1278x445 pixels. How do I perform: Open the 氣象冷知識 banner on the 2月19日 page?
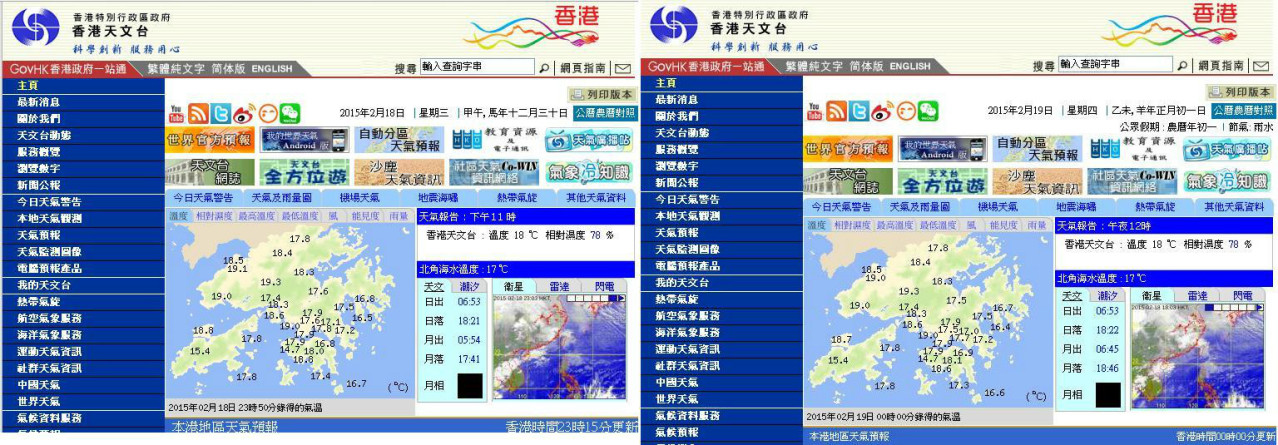click(x=1226, y=181)
